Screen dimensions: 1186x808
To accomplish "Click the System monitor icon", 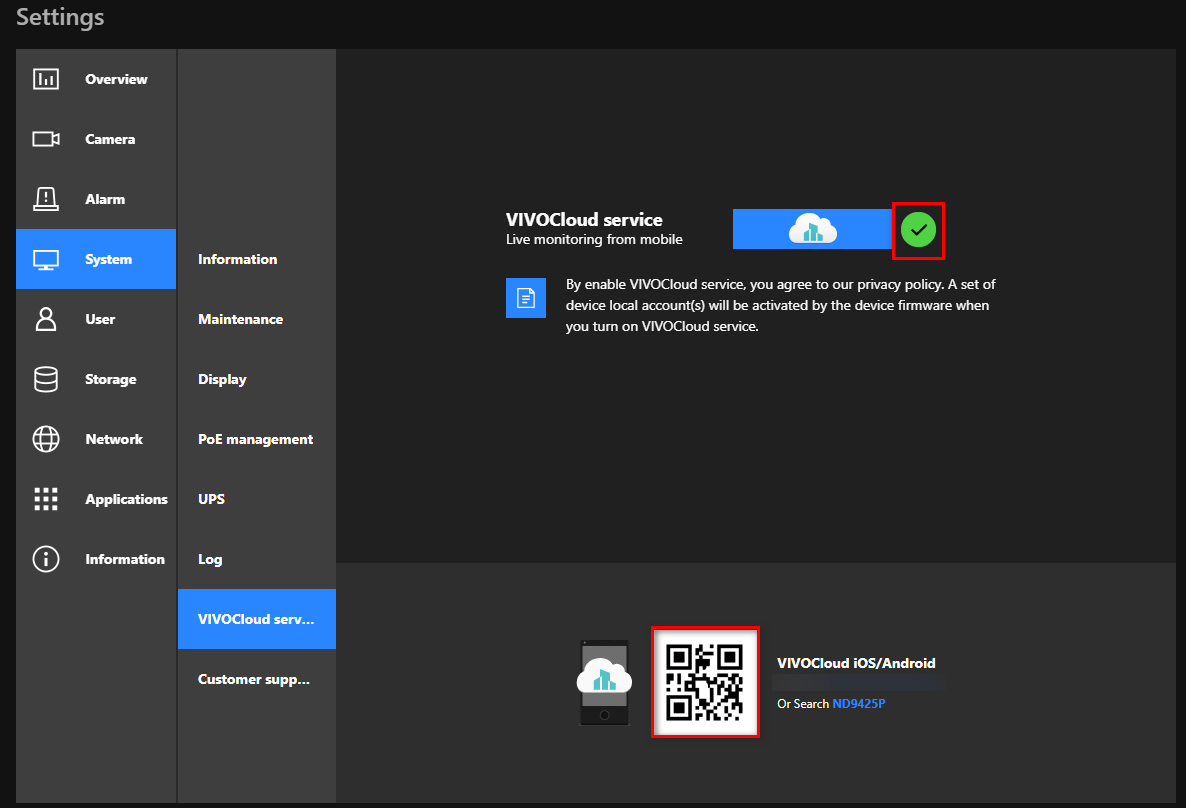I will coord(46,259).
